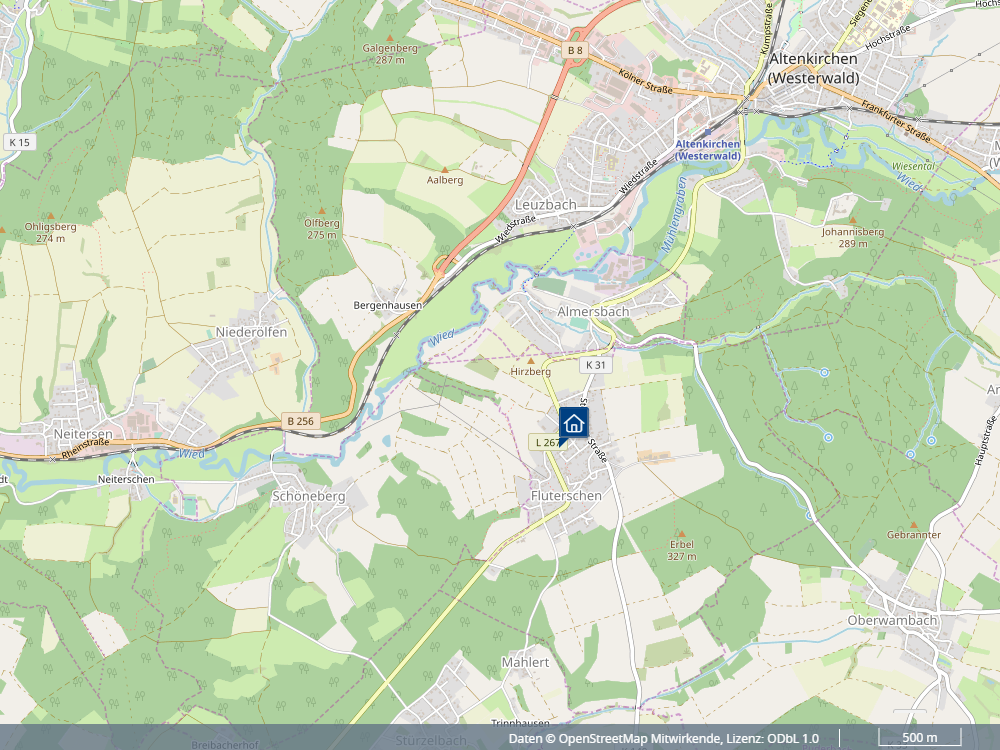Click the K 31 road shield

pyautogui.click(x=596, y=365)
